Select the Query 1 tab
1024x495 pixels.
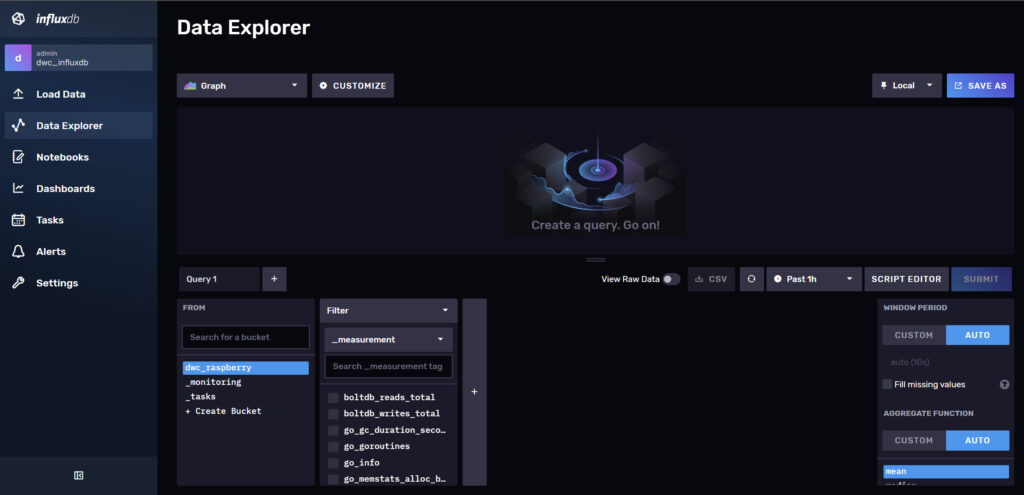[219, 279]
